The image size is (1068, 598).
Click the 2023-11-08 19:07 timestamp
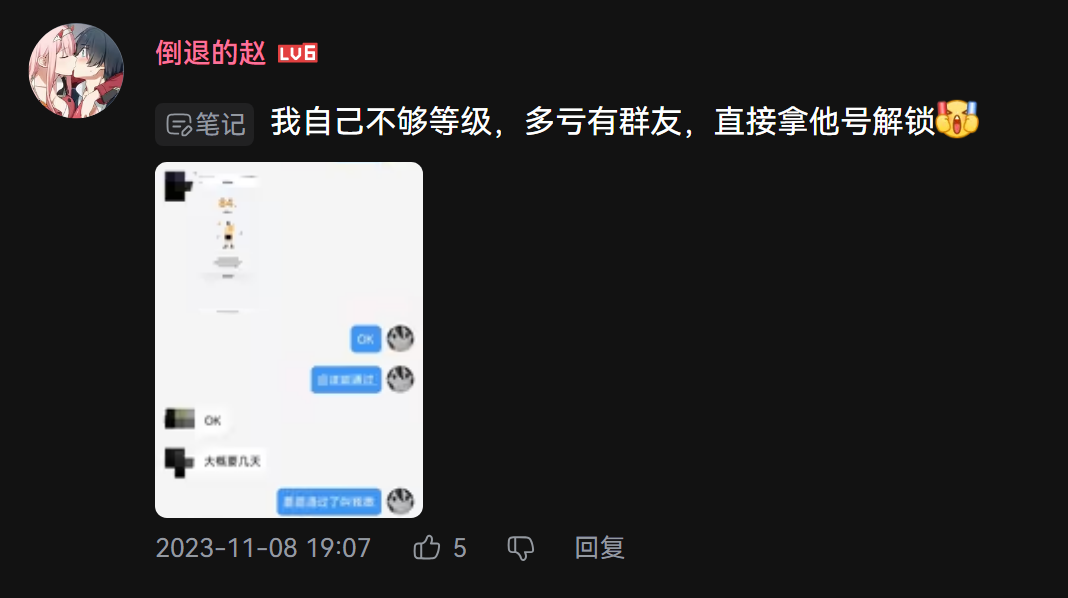pyautogui.click(x=263, y=548)
